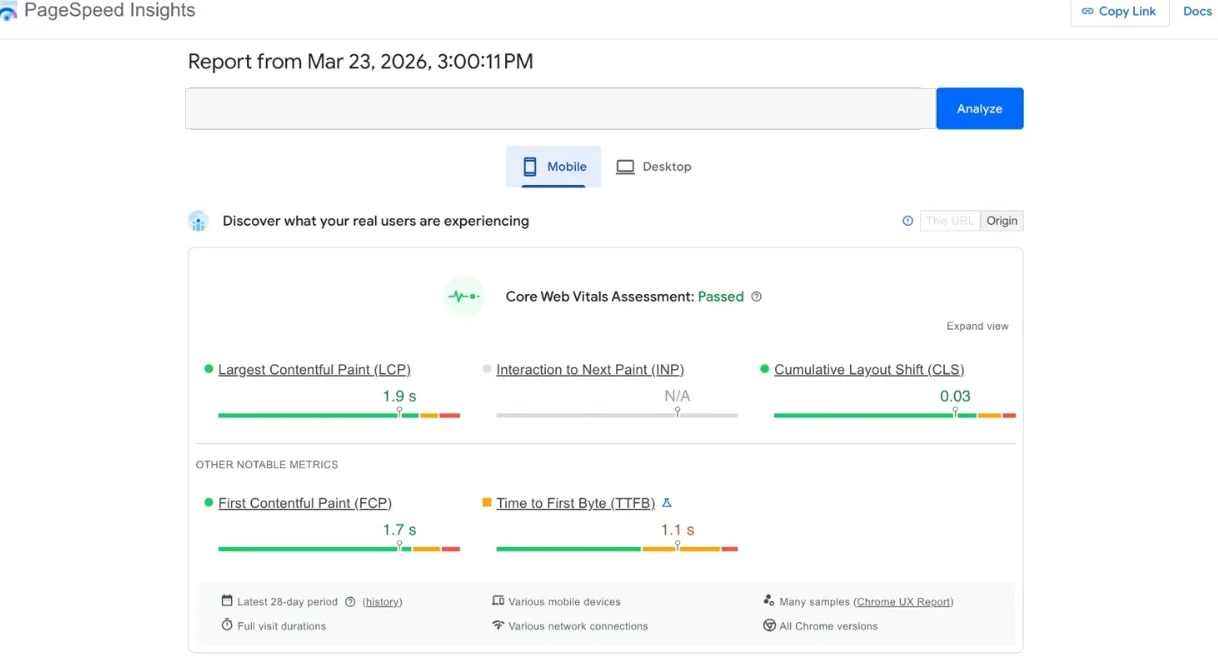Click the info icon near the Origin toggle
This screenshot has width=1218, height=664.
point(908,220)
